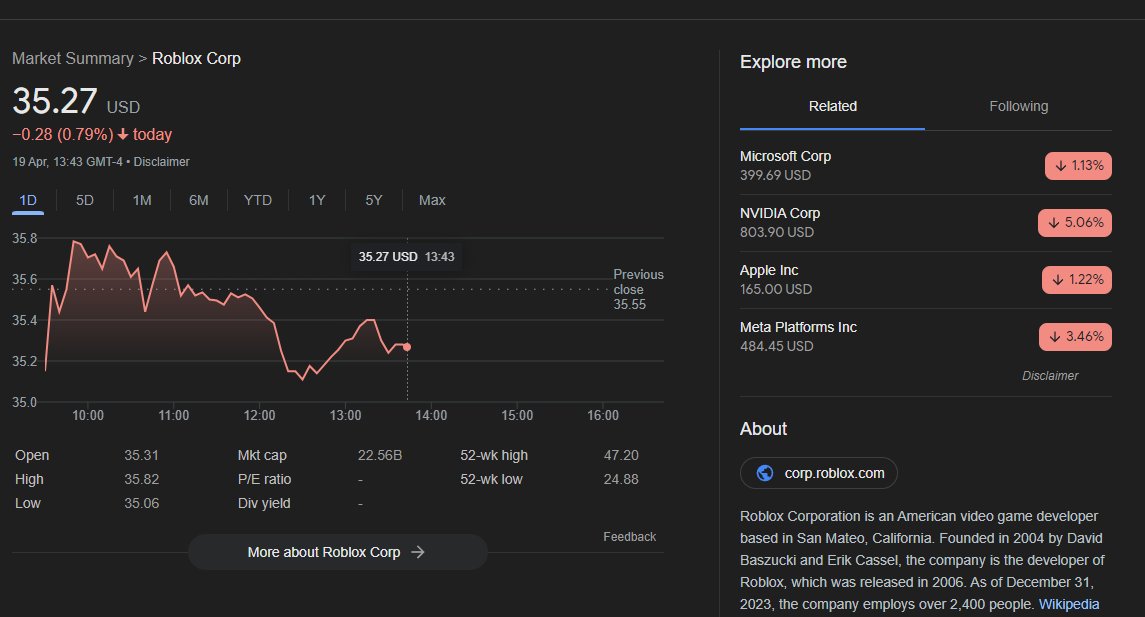
Task: Click the chart's current price marker dot
Action: [407, 347]
